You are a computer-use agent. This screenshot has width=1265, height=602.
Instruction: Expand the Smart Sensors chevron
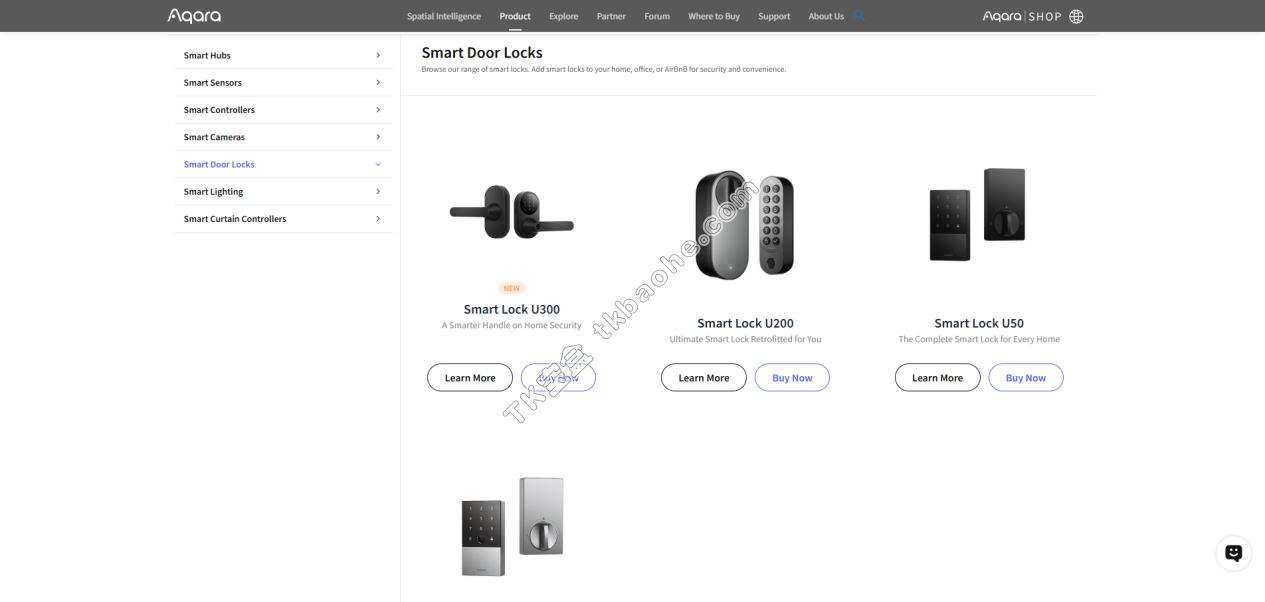pos(378,82)
